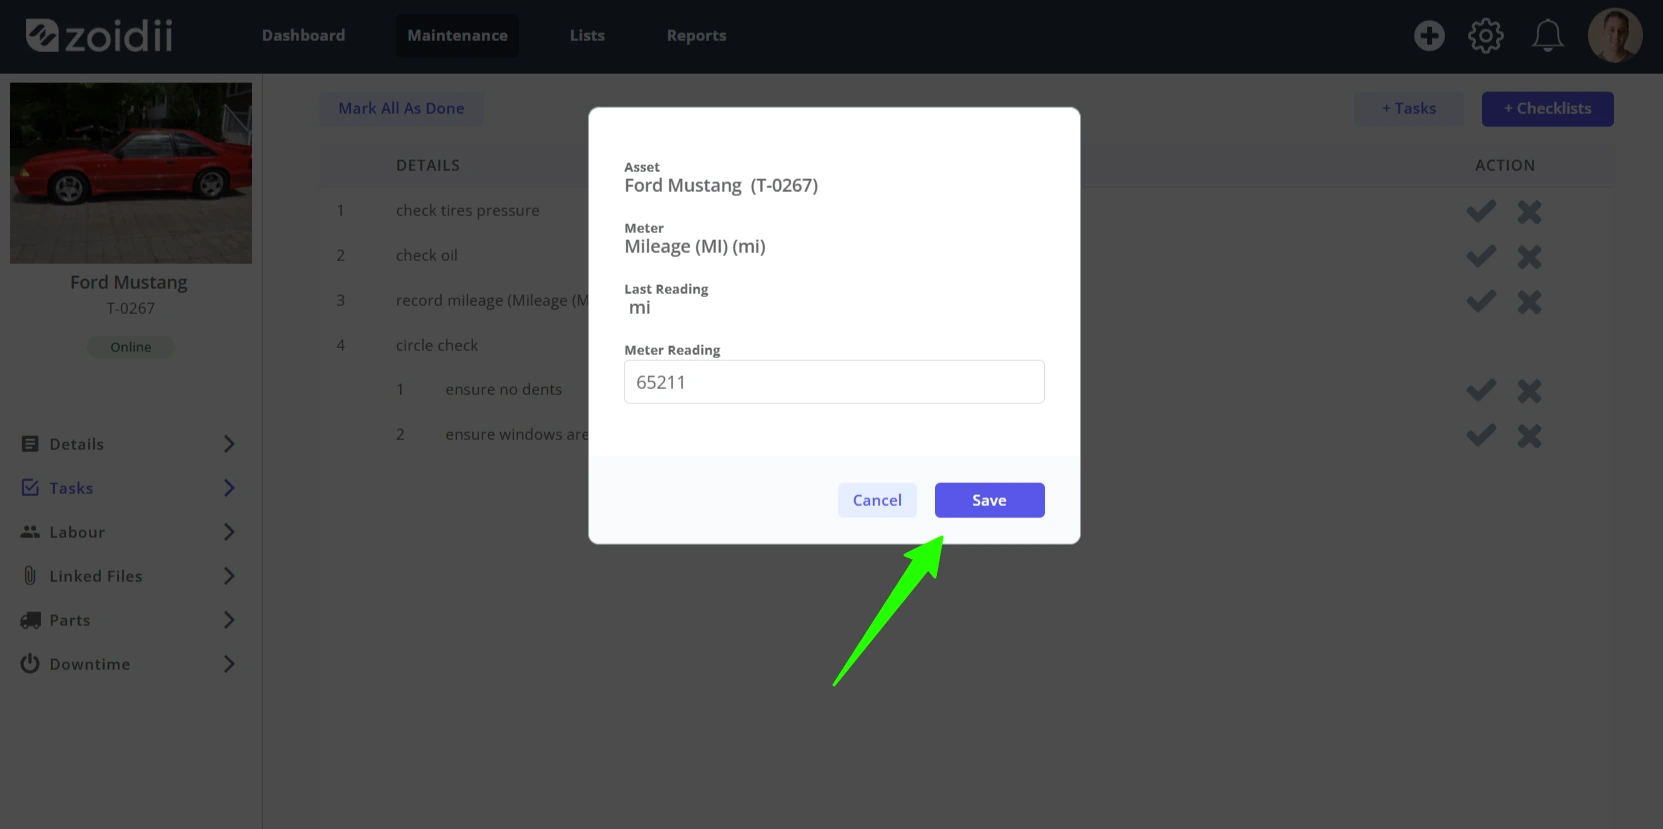Open the Maintenance menu
Viewport: 1663px width, 829px height.
tap(457, 35)
